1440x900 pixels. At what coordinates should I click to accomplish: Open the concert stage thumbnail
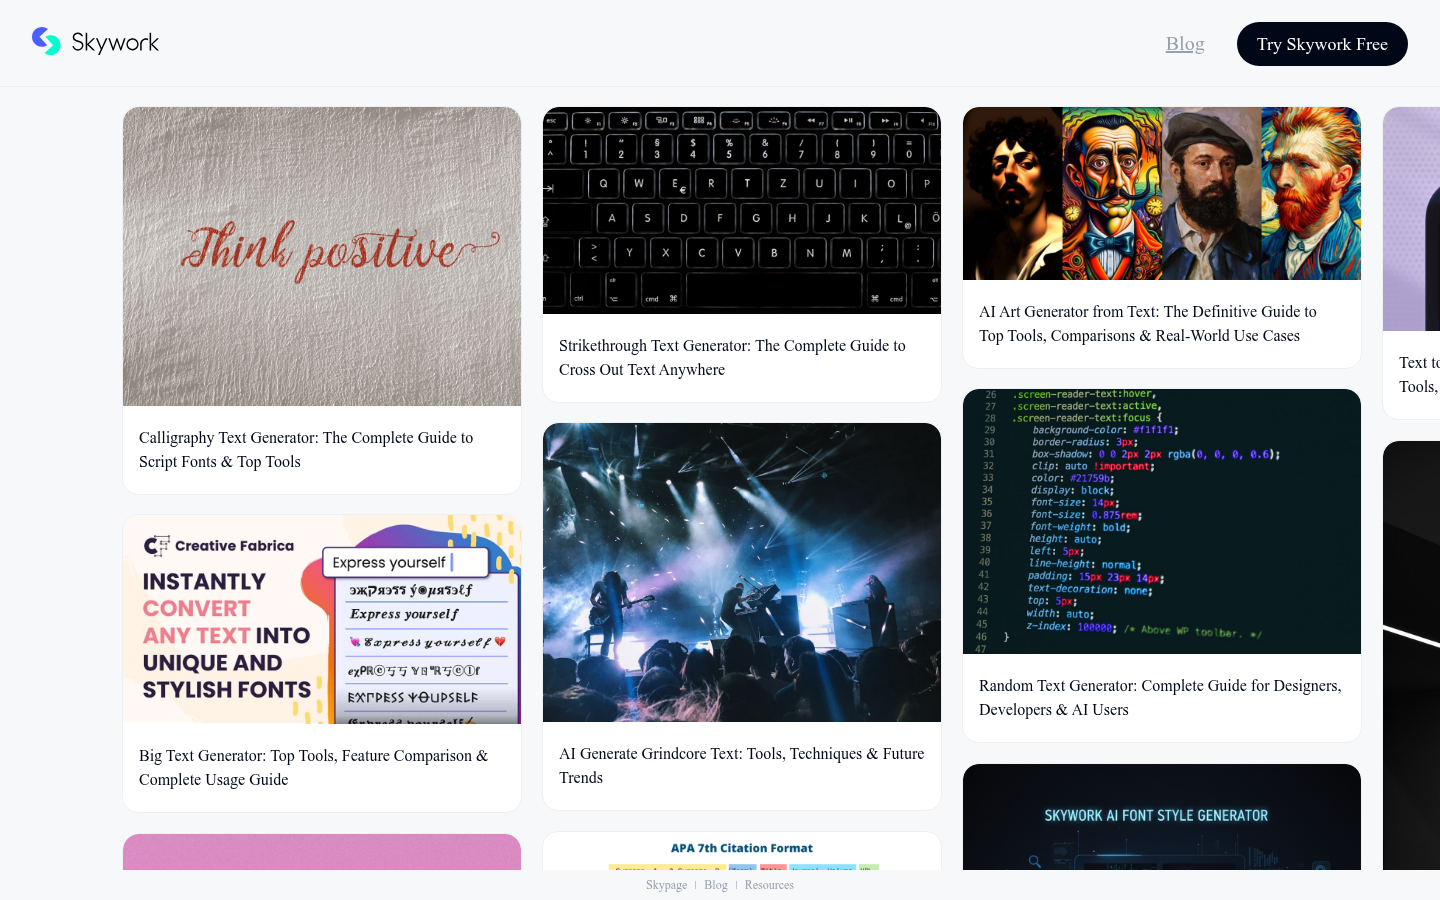(x=742, y=573)
